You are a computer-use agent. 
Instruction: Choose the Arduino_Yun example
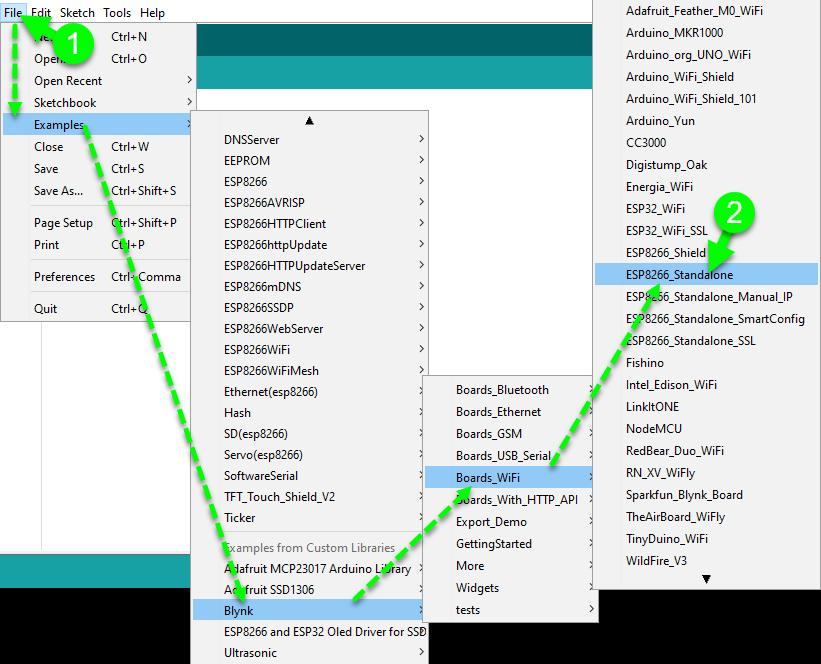click(706, 120)
